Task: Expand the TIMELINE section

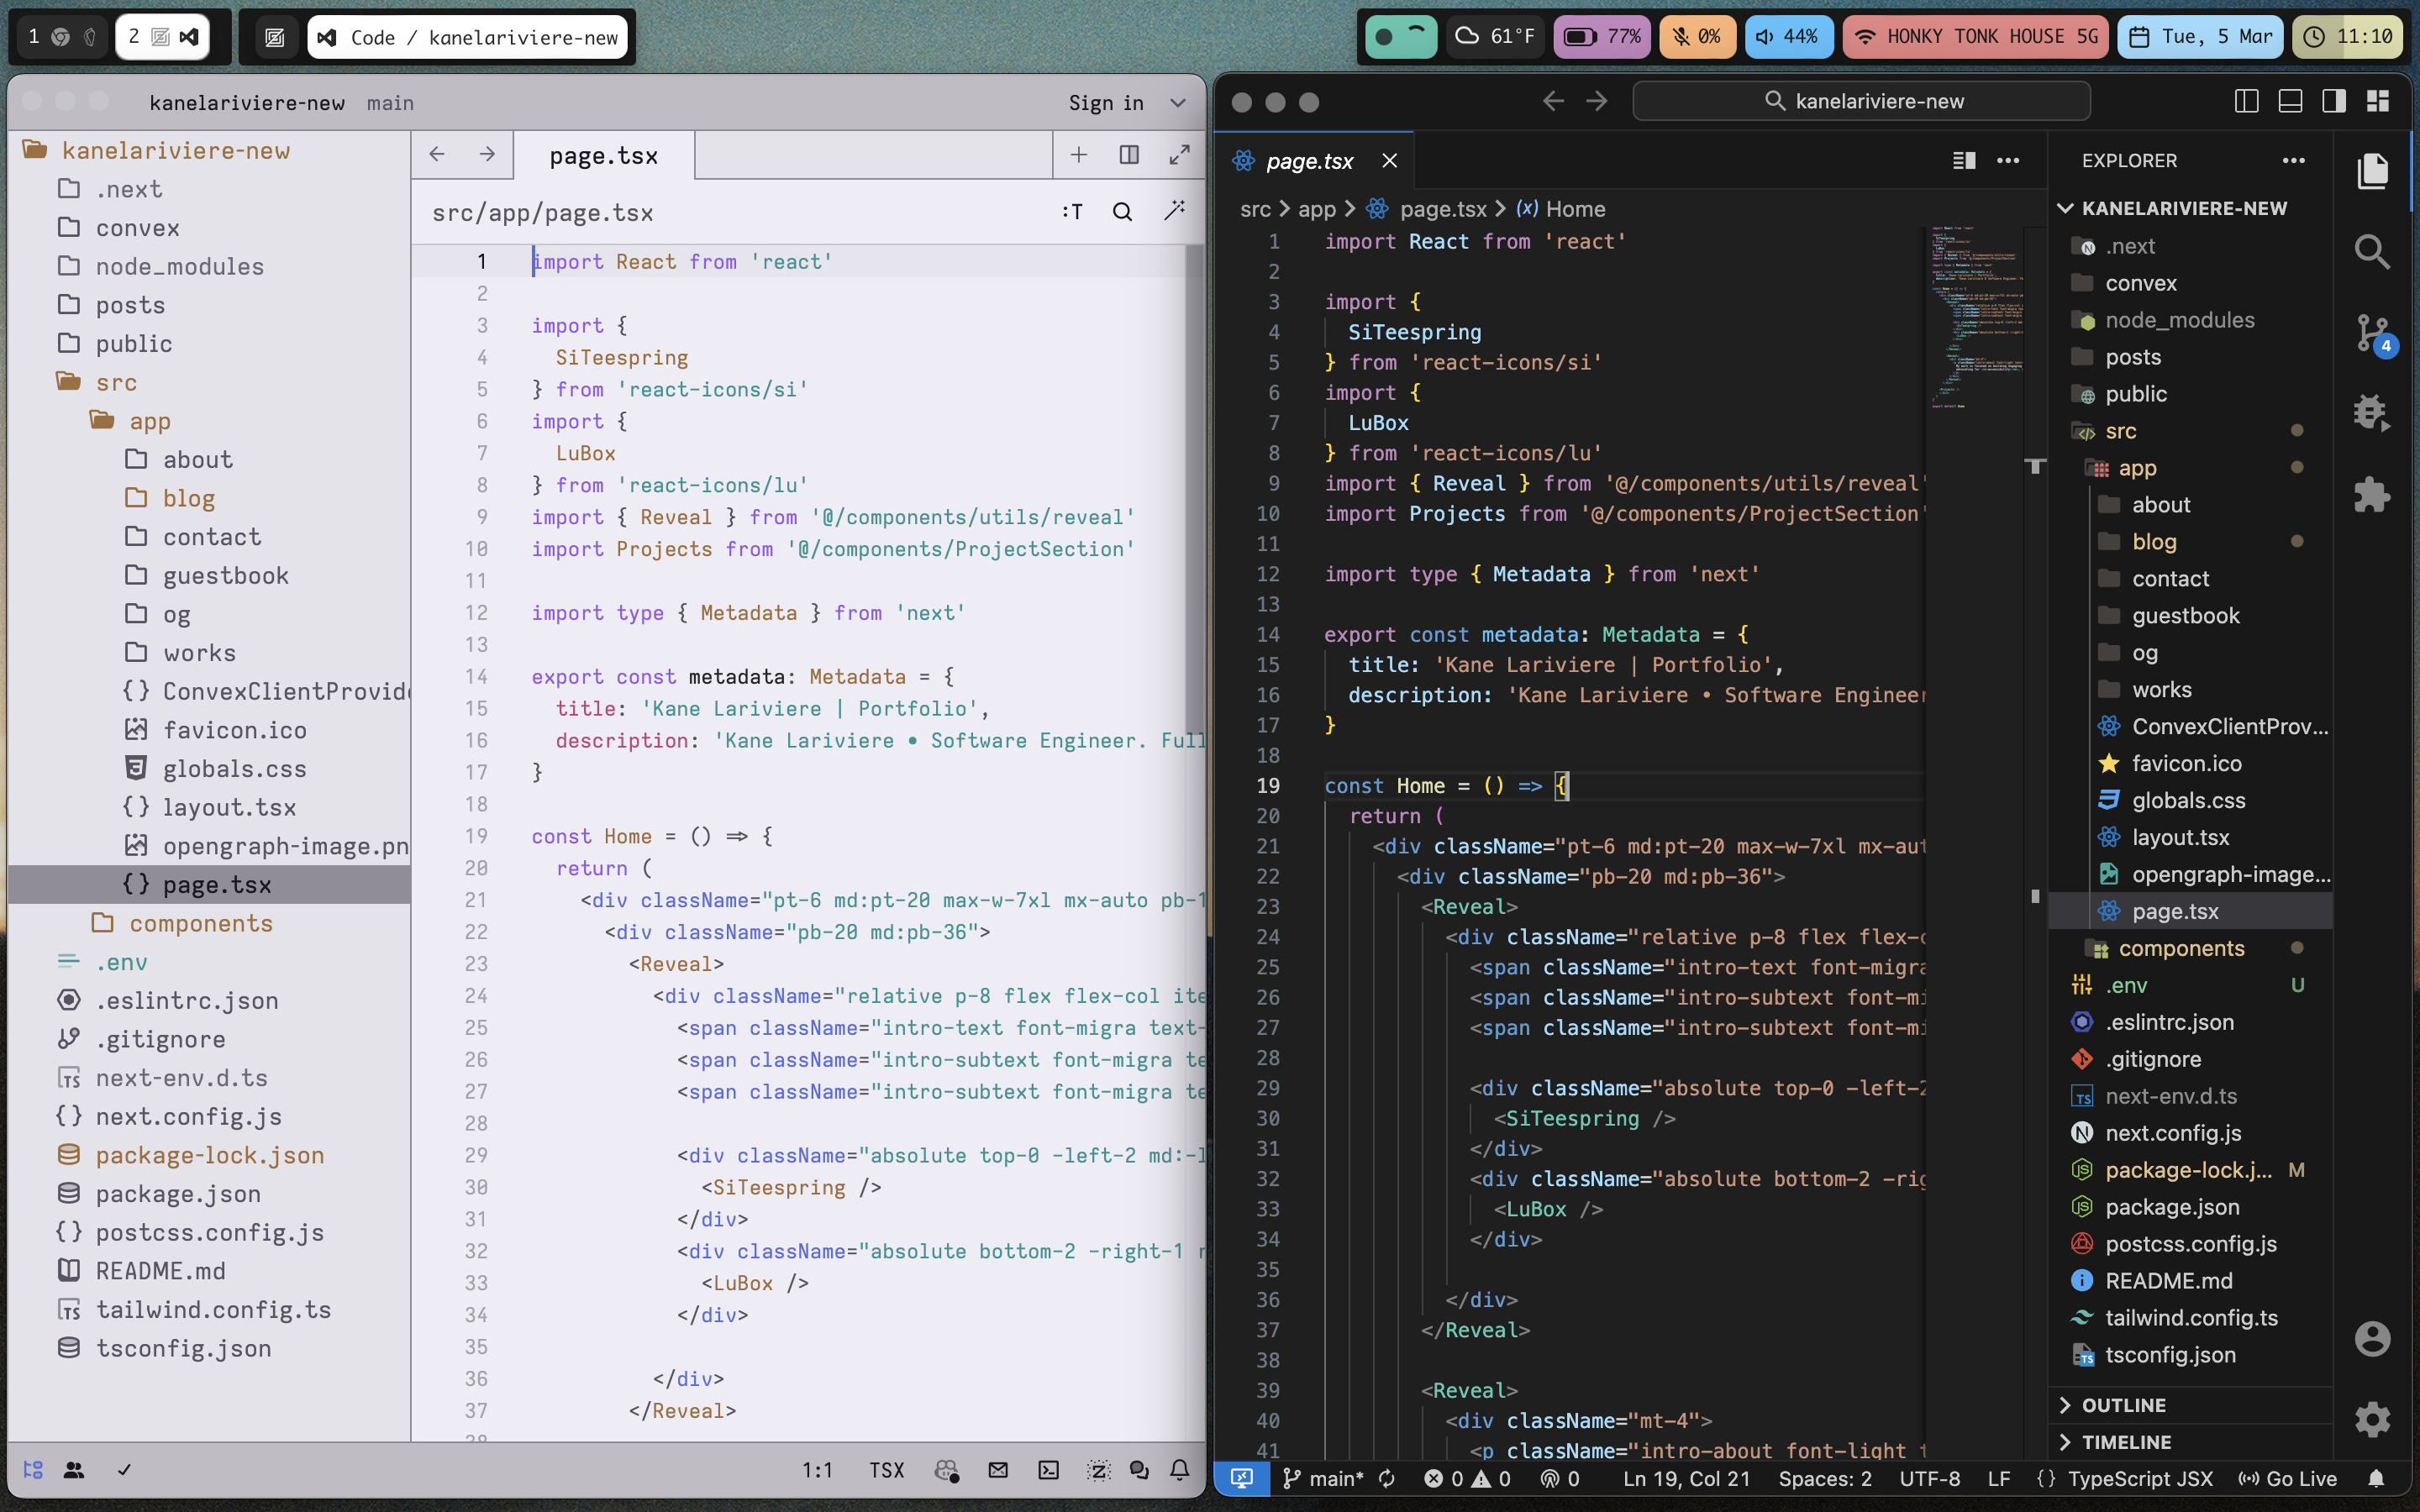Action: 2125,1442
